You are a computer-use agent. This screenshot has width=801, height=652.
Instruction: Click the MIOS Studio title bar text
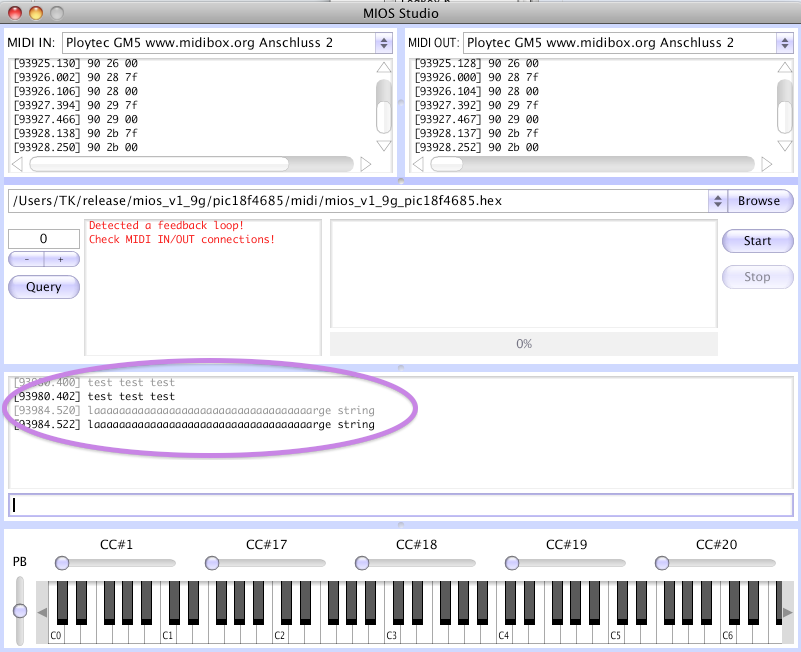pos(400,13)
